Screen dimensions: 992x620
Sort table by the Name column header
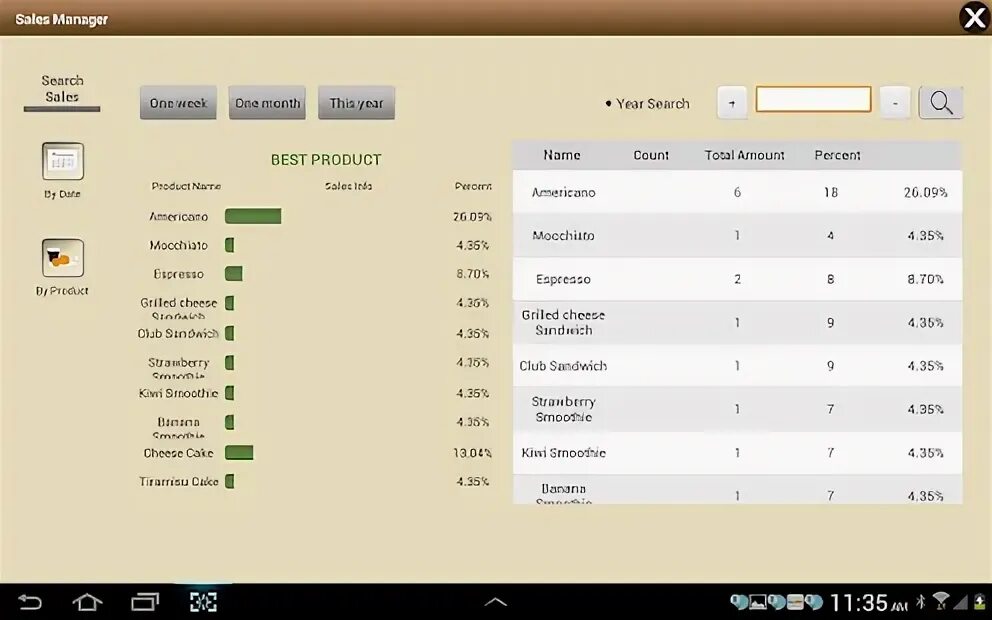[x=561, y=155]
